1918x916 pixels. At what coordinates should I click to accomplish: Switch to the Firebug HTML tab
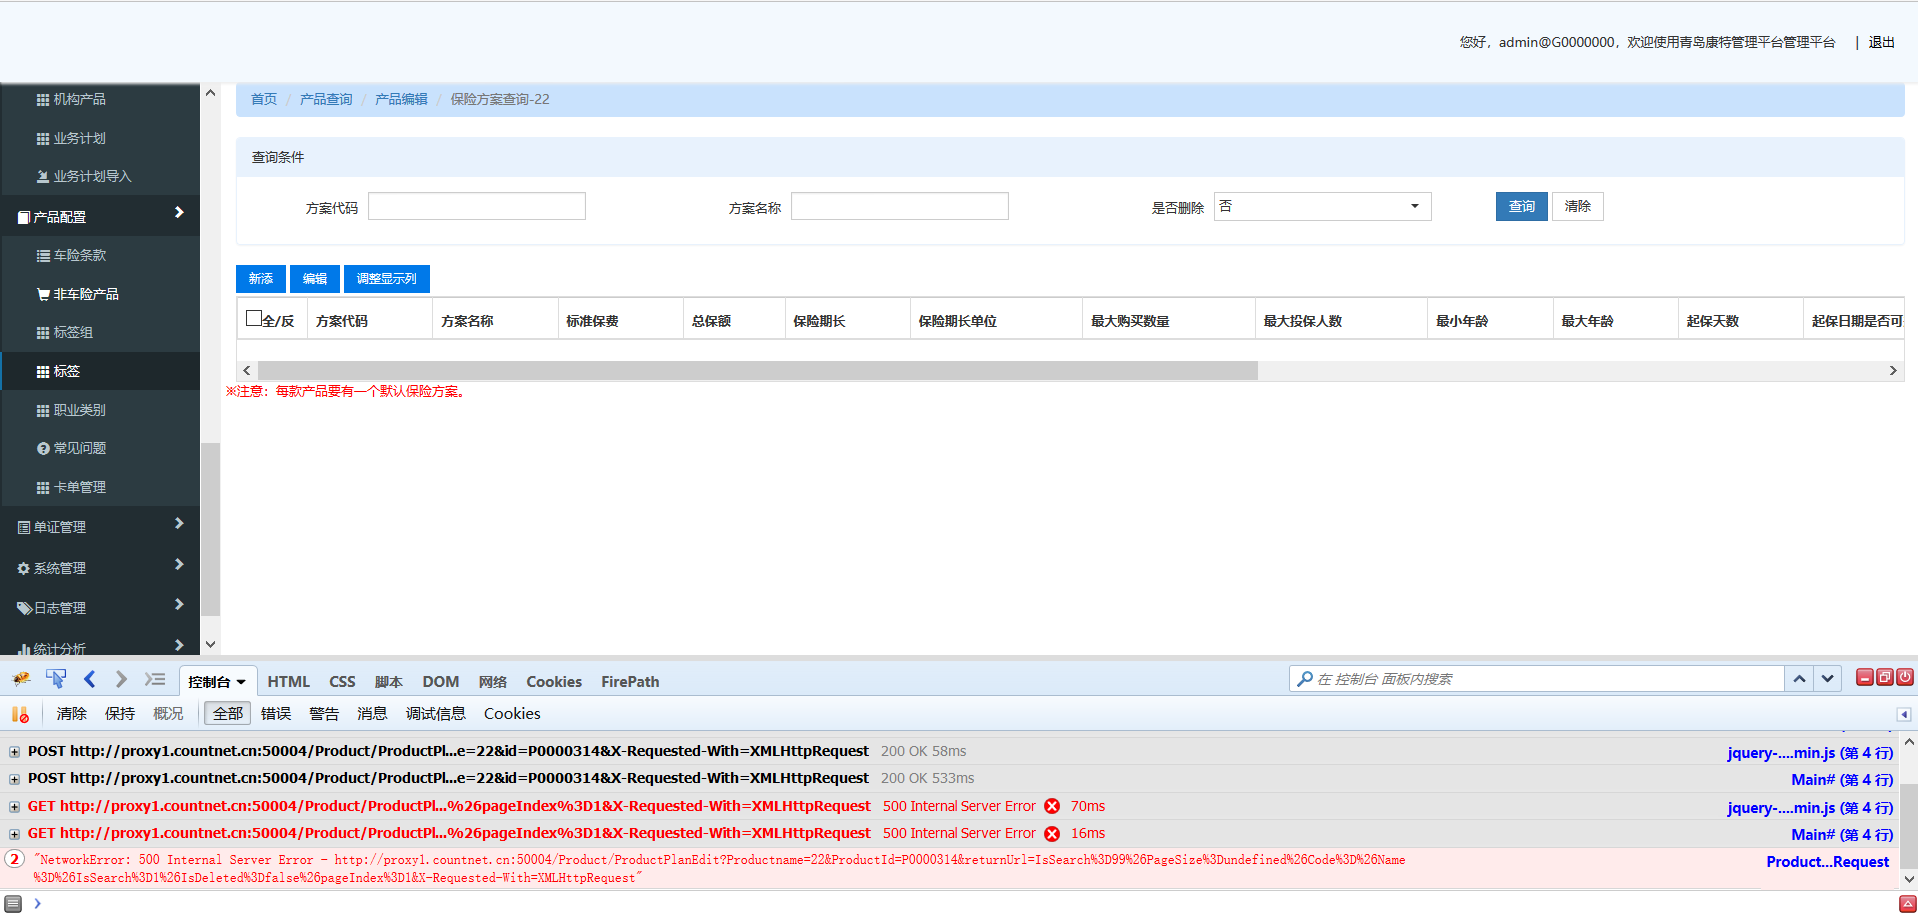point(288,682)
